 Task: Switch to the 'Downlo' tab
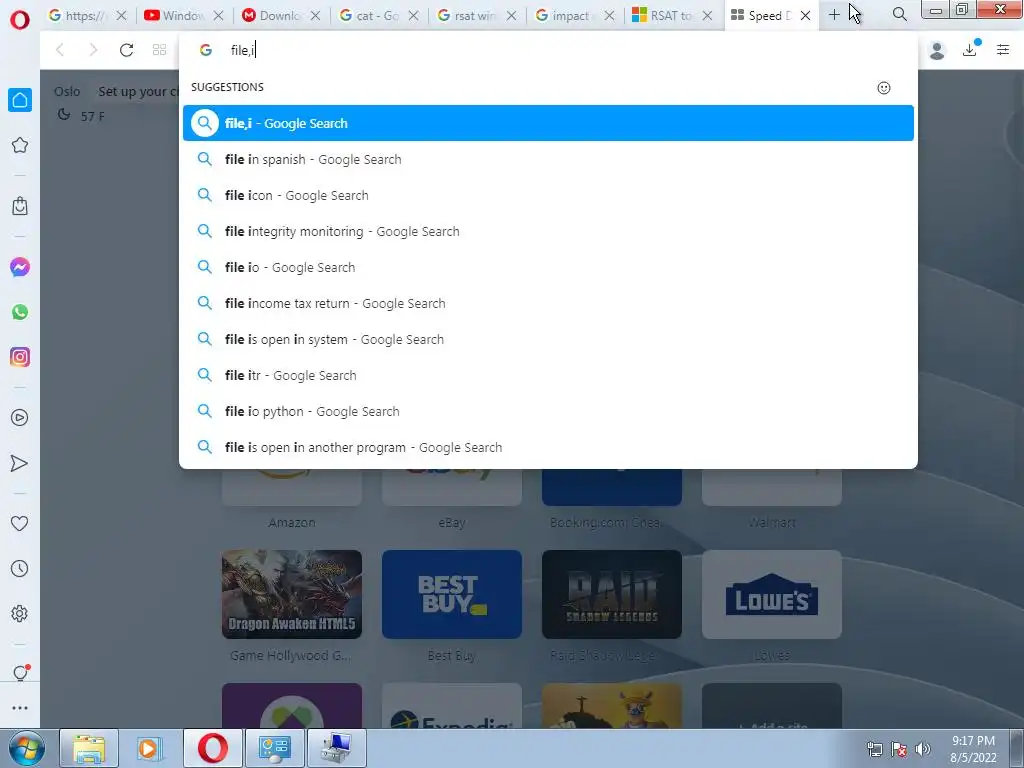point(281,15)
